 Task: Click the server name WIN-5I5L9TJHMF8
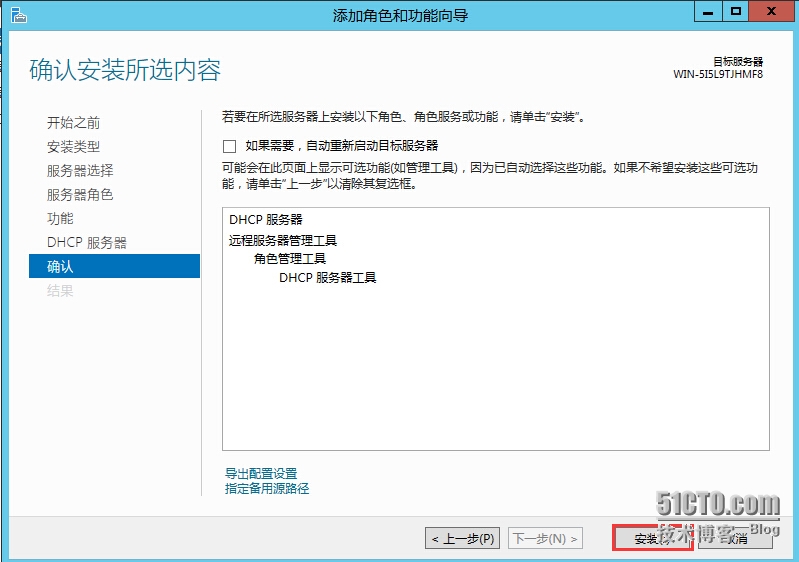click(718, 74)
